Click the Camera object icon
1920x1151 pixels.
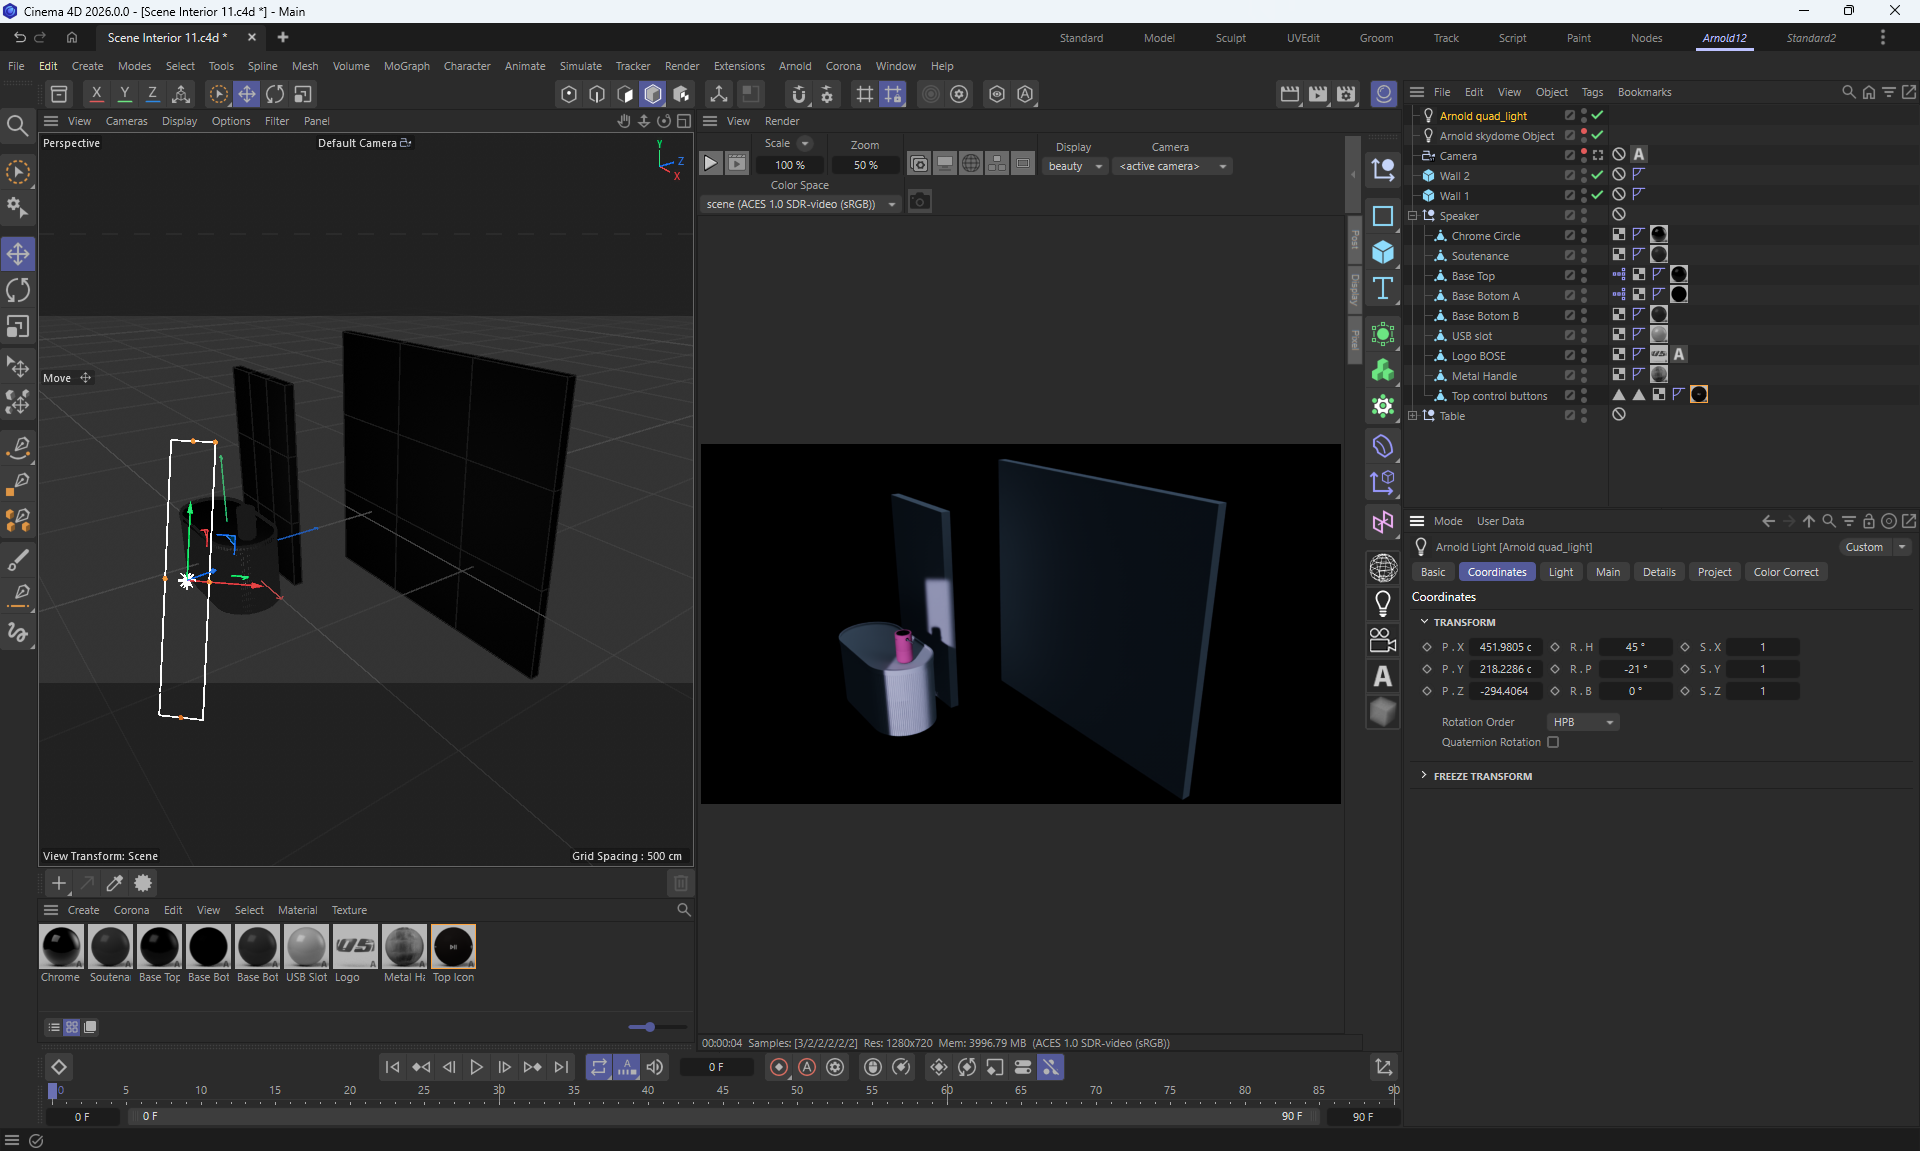point(1383,640)
